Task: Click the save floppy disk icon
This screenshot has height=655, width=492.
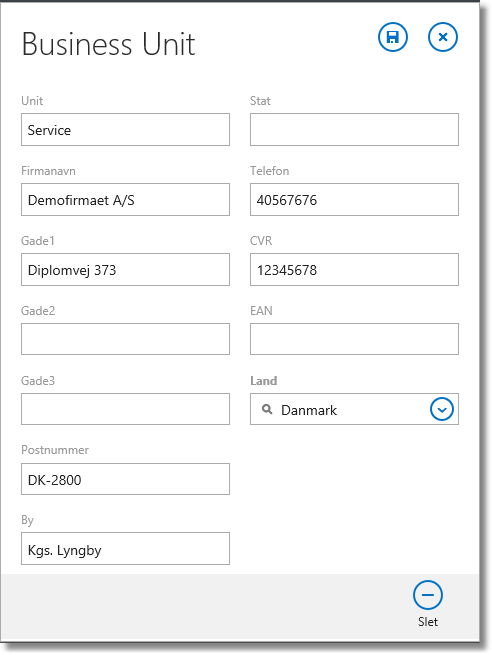Action: (393, 37)
